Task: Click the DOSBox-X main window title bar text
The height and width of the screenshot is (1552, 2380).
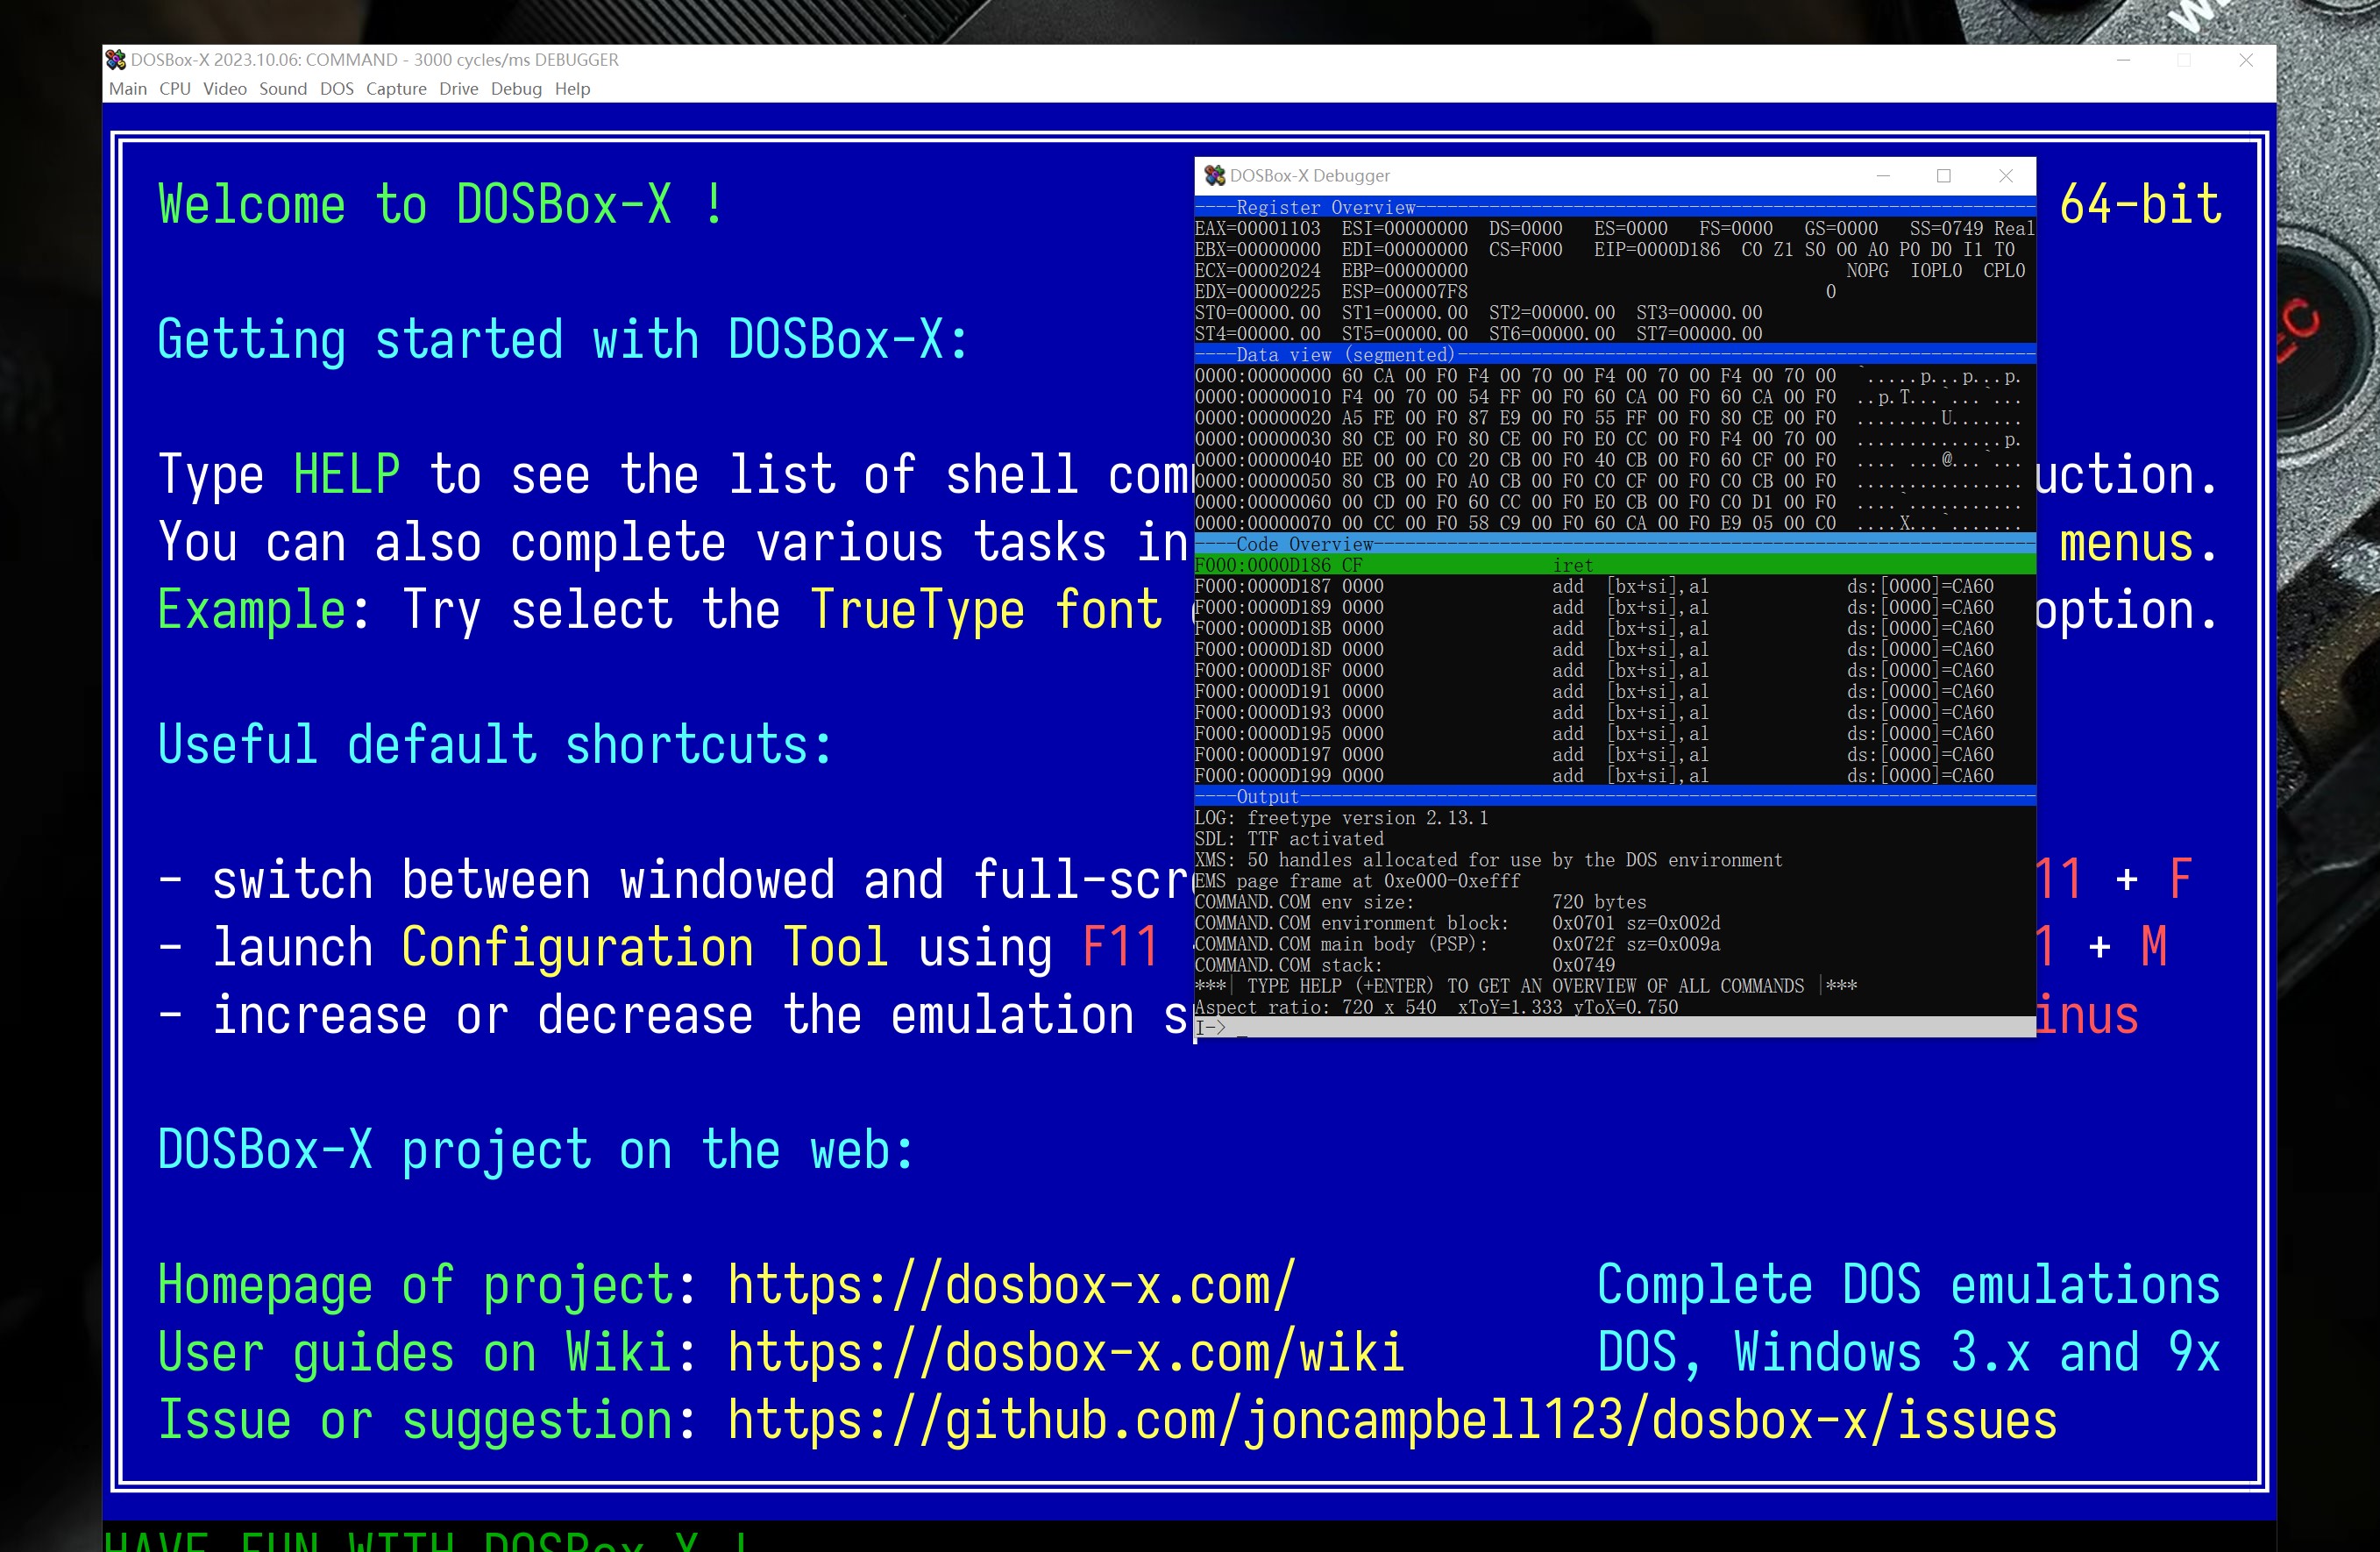Action: [374, 60]
